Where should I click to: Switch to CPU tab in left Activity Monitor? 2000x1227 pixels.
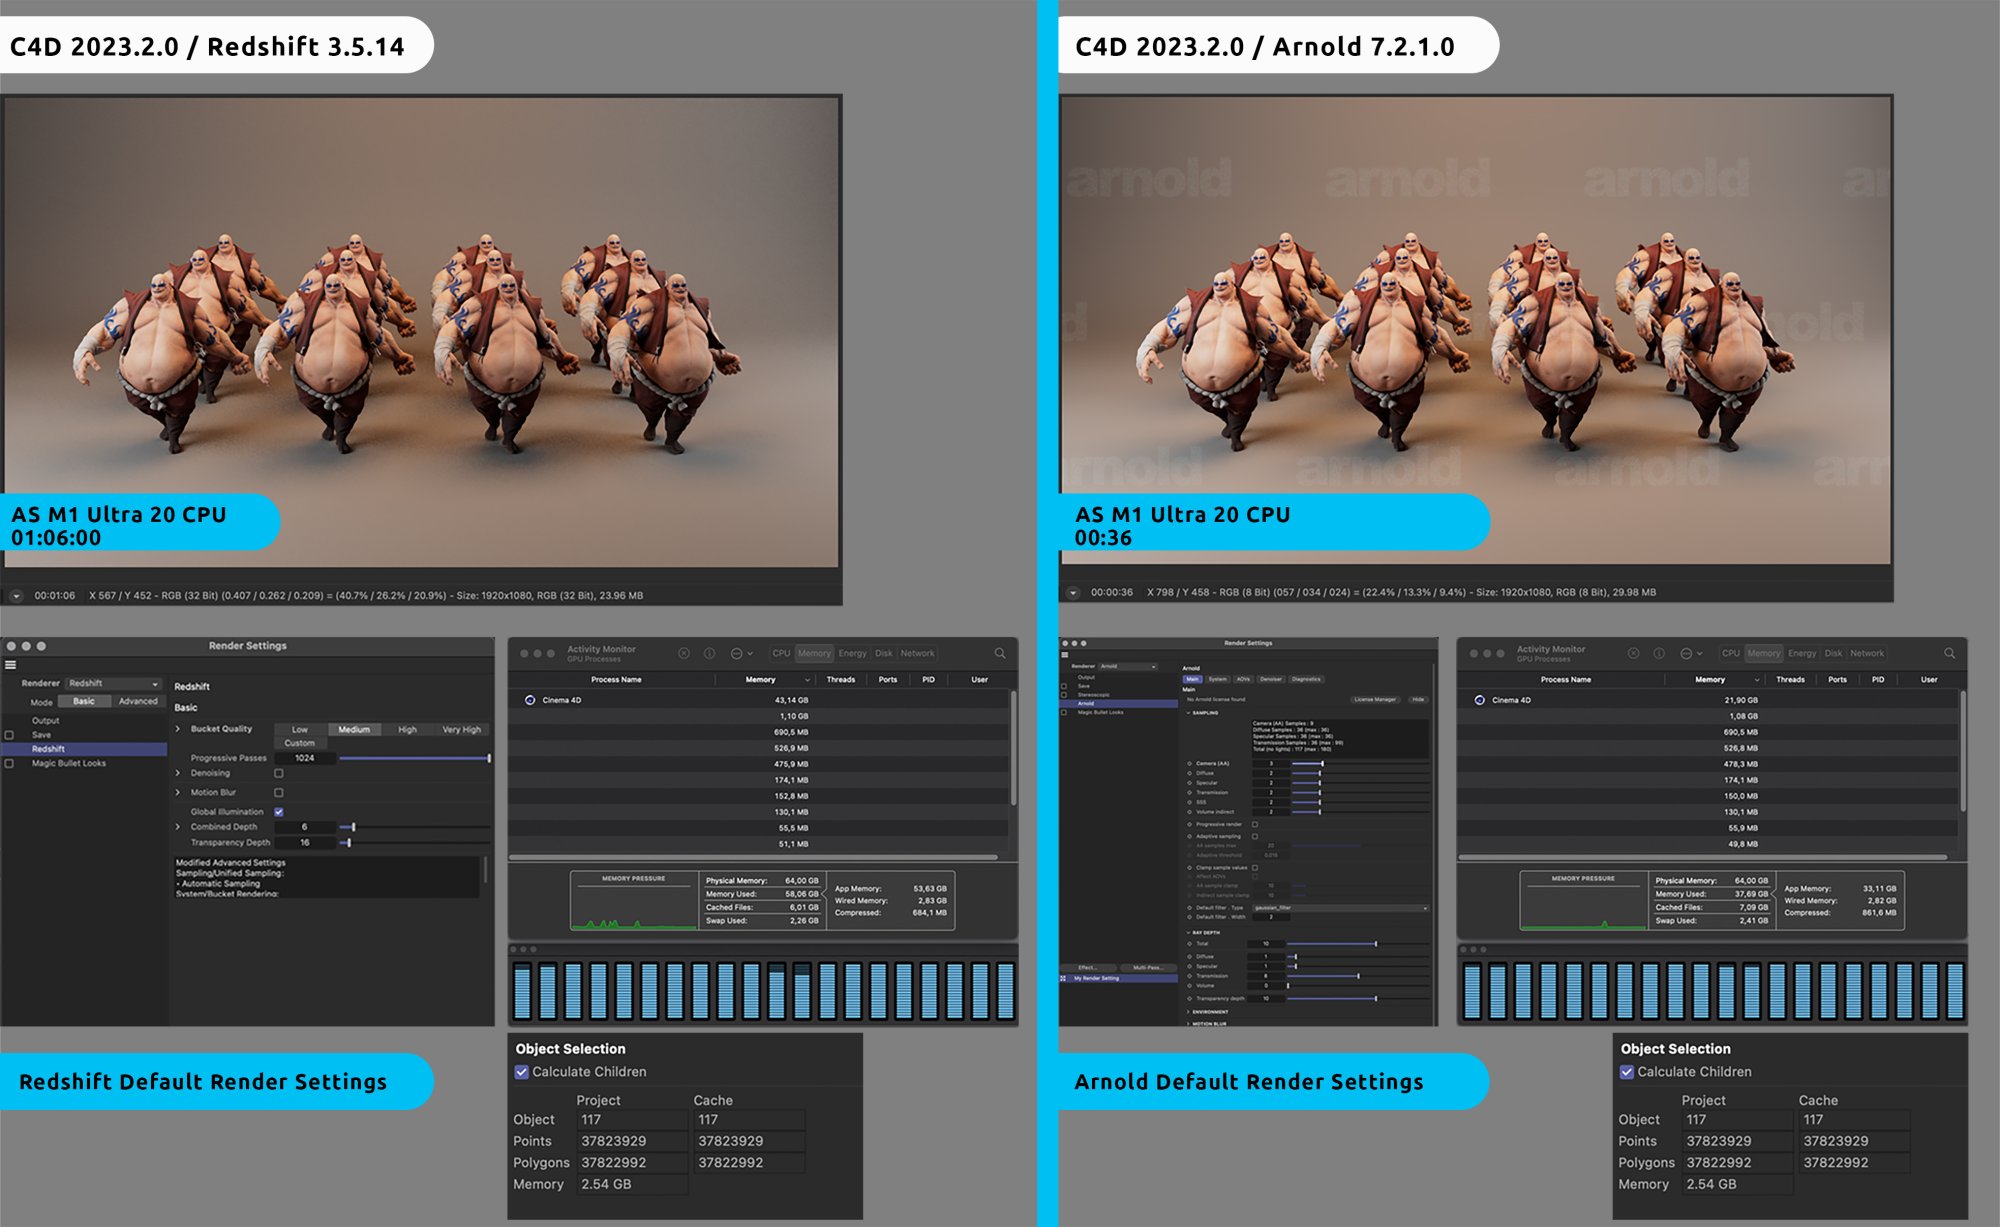pyautogui.click(x=781, y=653)
